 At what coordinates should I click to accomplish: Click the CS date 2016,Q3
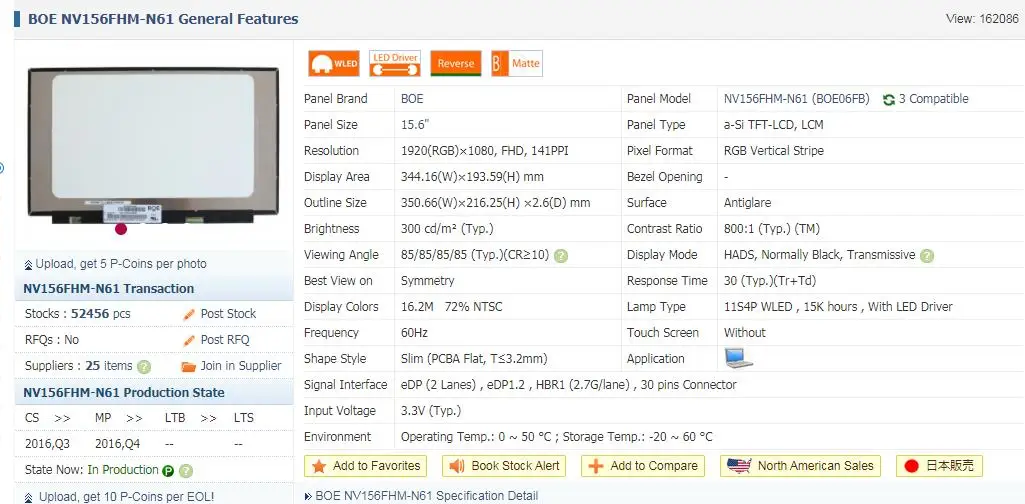47,444
